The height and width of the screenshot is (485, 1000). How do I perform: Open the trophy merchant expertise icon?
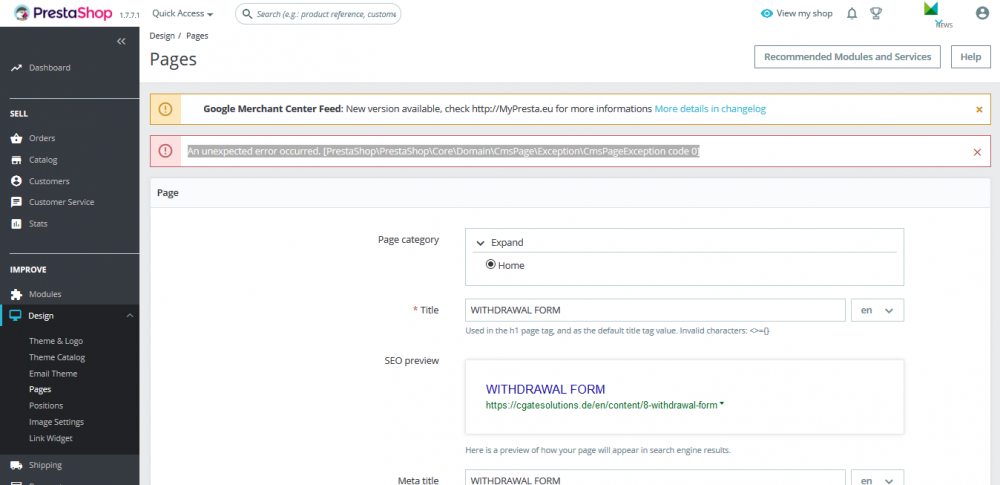(x=876, y=13)
